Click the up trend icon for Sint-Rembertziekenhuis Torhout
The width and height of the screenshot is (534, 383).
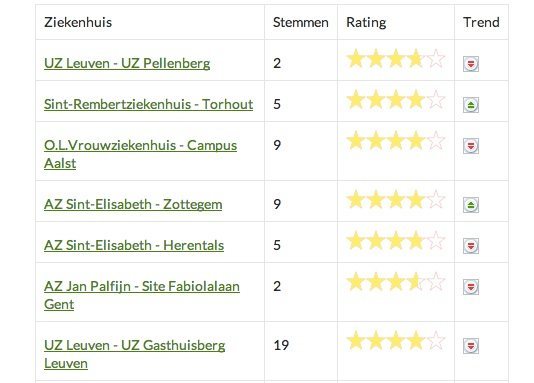[471, 105]
